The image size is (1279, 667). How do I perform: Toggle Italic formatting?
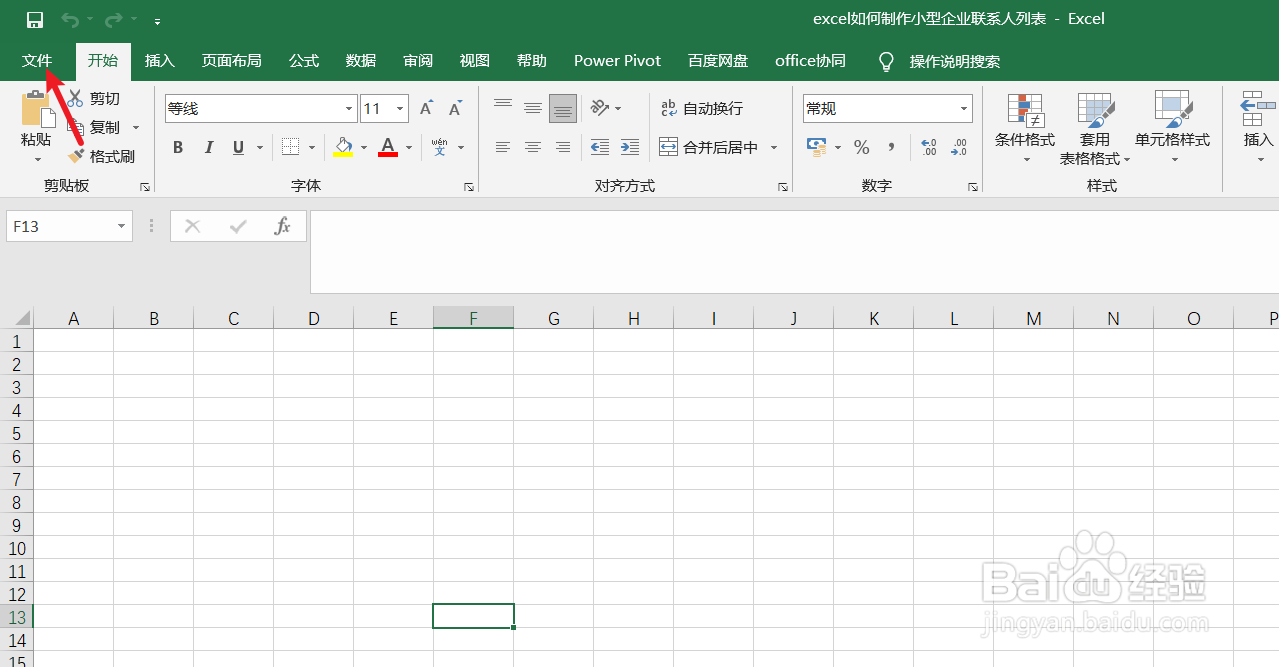[x=208, y=147]
